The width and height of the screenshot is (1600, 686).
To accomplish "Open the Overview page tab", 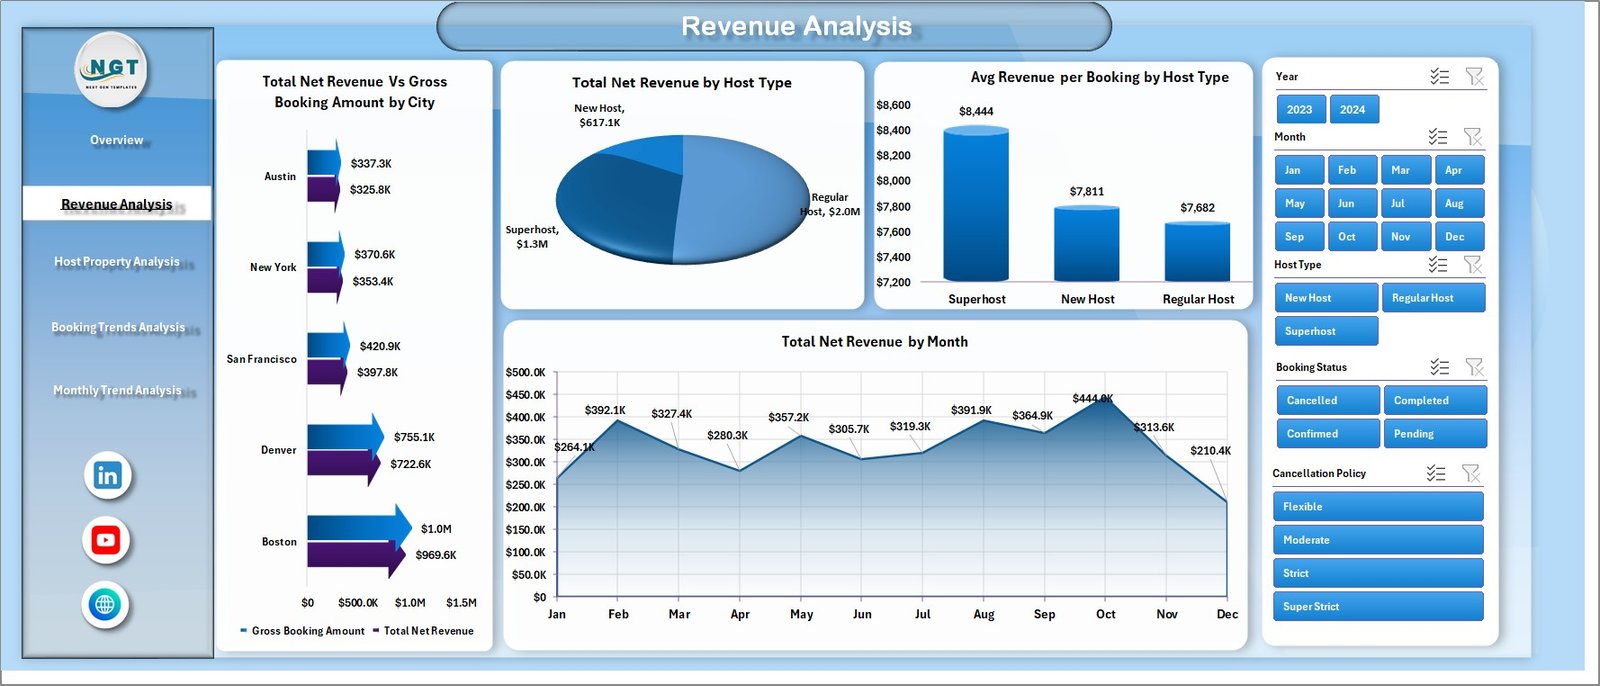I will [x=117, y=140].
